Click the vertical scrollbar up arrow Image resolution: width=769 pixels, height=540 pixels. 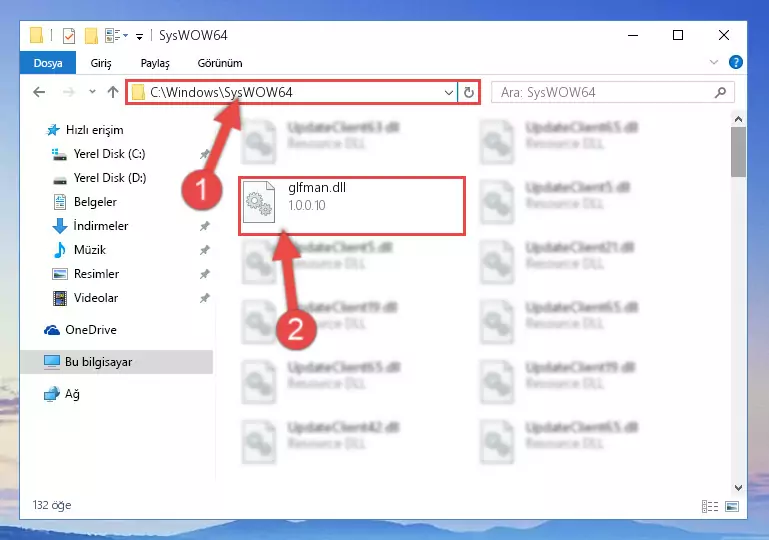738,119
